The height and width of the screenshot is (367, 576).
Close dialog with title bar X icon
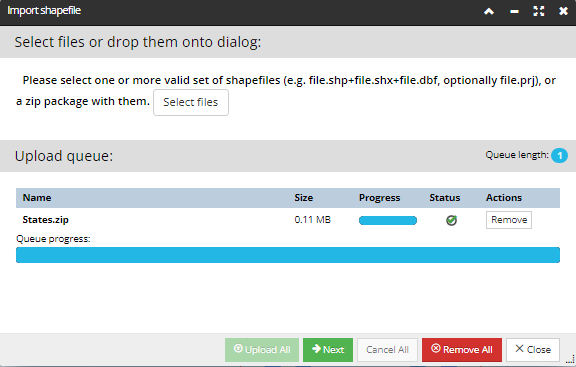(x=563, y=11)
